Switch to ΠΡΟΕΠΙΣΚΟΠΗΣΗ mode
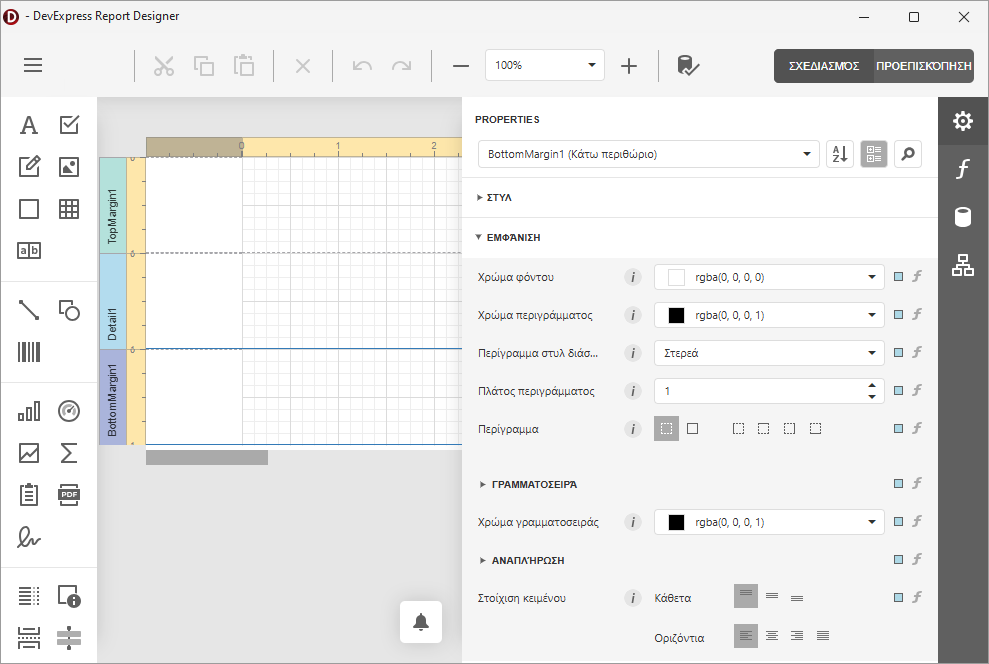989x664 pixels. (x=924, y=66)
